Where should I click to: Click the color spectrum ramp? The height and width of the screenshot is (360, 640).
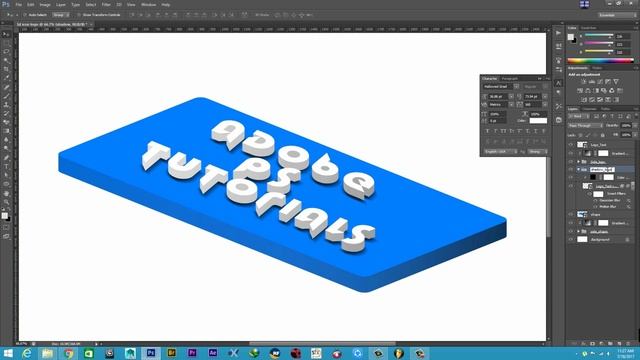600,61
